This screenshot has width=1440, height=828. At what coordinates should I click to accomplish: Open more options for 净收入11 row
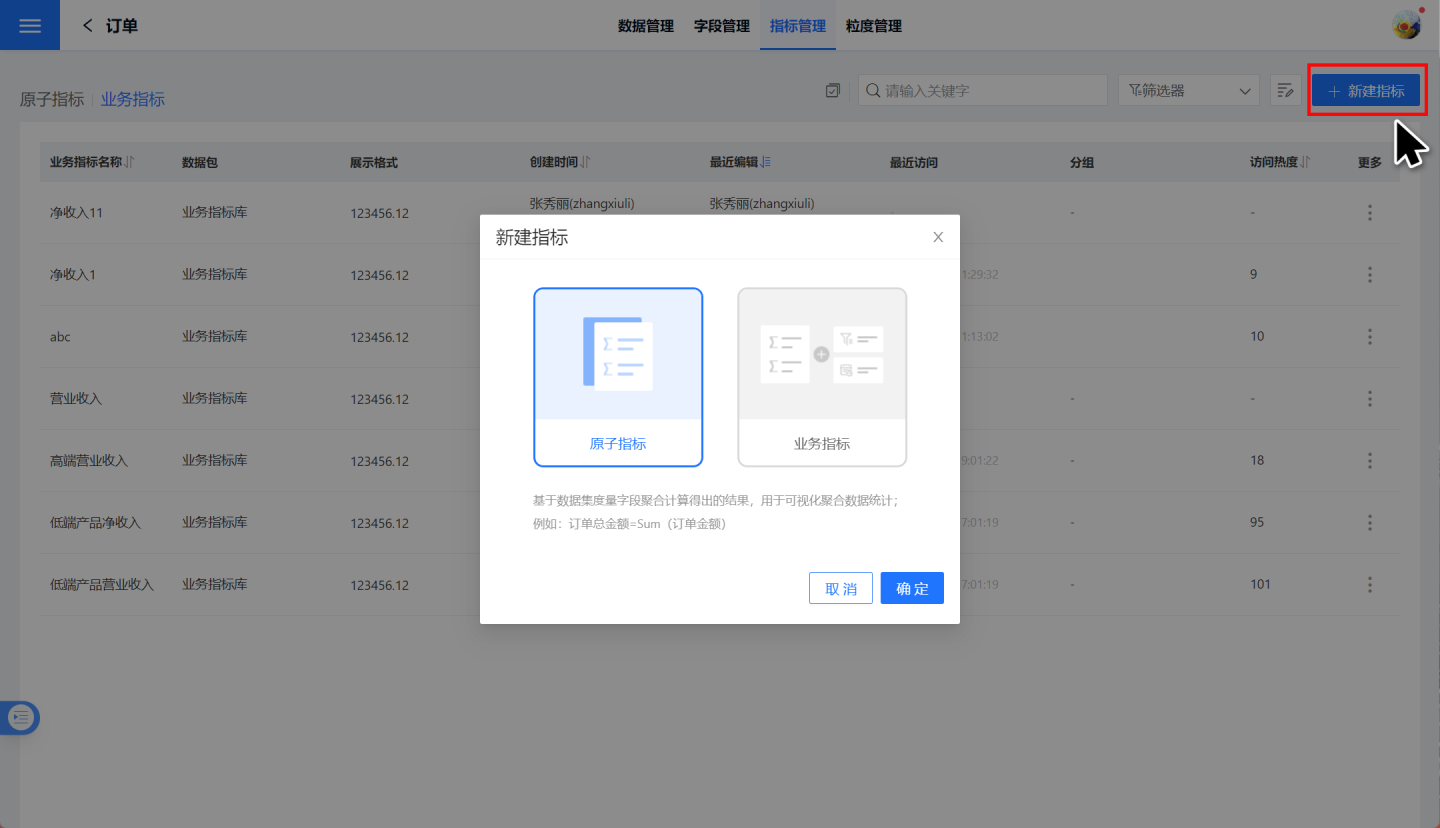click(x=1369, y=213)
